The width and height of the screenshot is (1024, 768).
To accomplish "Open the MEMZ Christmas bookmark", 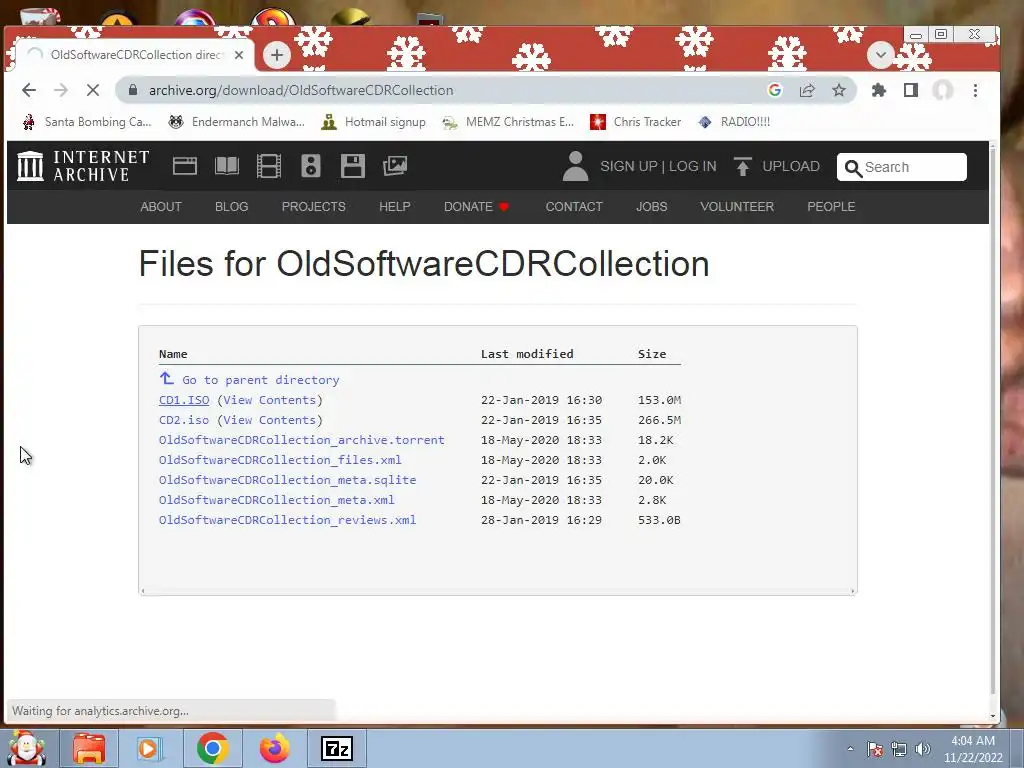I will (x=507, y=122).
